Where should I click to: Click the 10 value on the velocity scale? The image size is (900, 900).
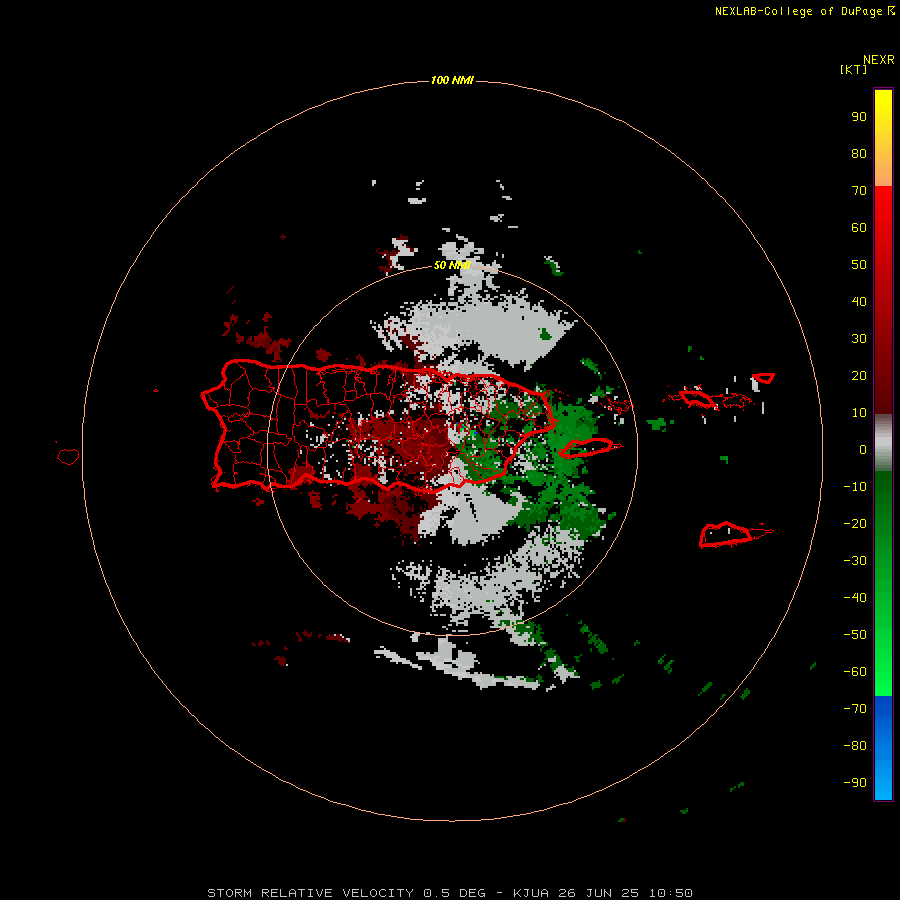pyautogui.click(x=859, y=413)
